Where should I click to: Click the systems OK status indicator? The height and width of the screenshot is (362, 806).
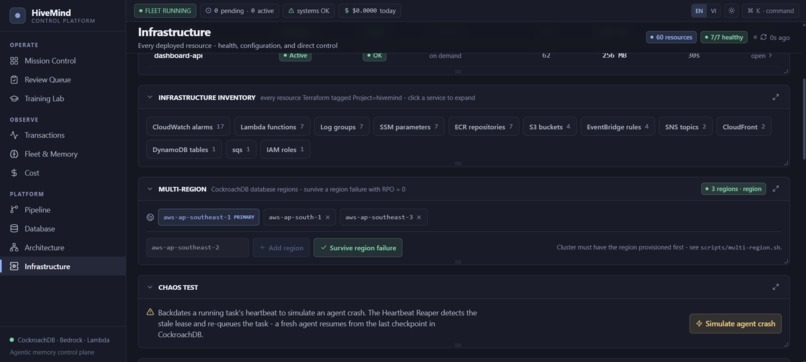click(x=308, y=10)
